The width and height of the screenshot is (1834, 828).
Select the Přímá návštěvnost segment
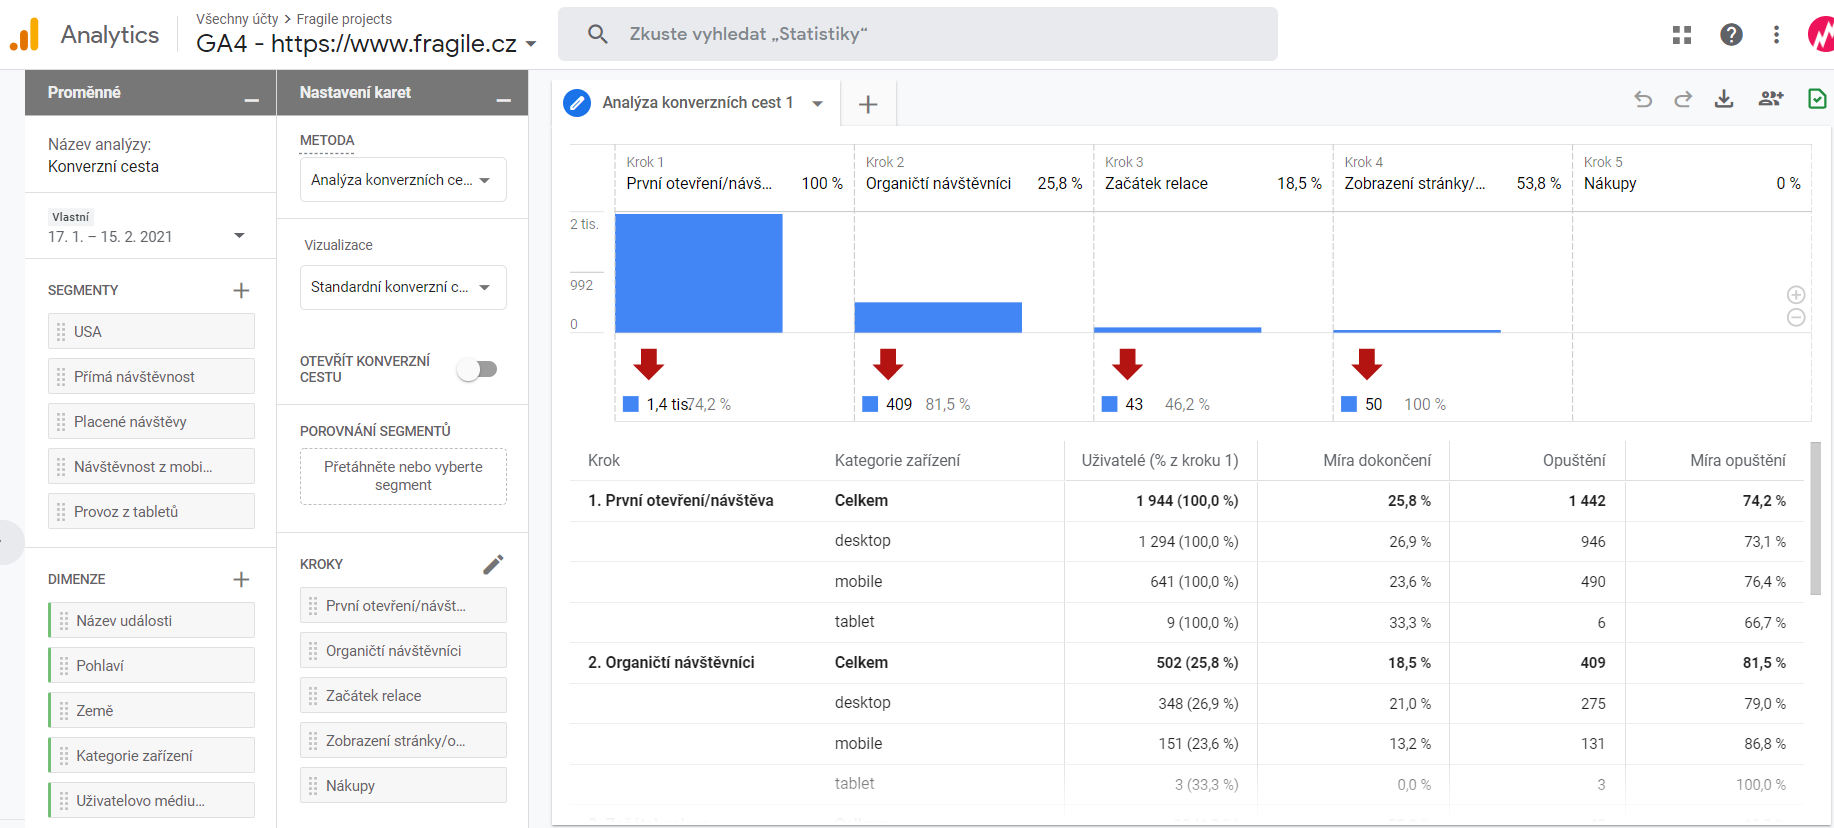pos(151,376)
